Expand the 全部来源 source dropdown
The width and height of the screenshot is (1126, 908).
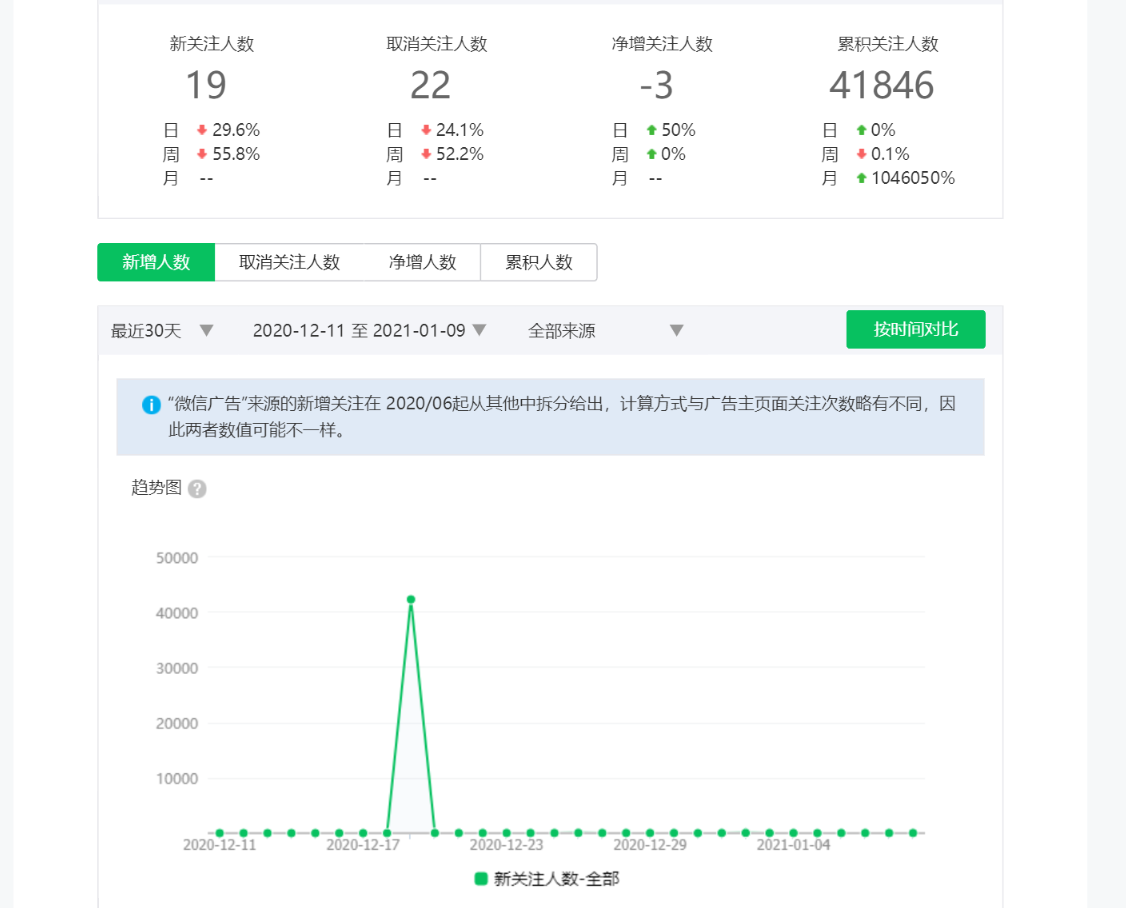click(x=605, y=331)
